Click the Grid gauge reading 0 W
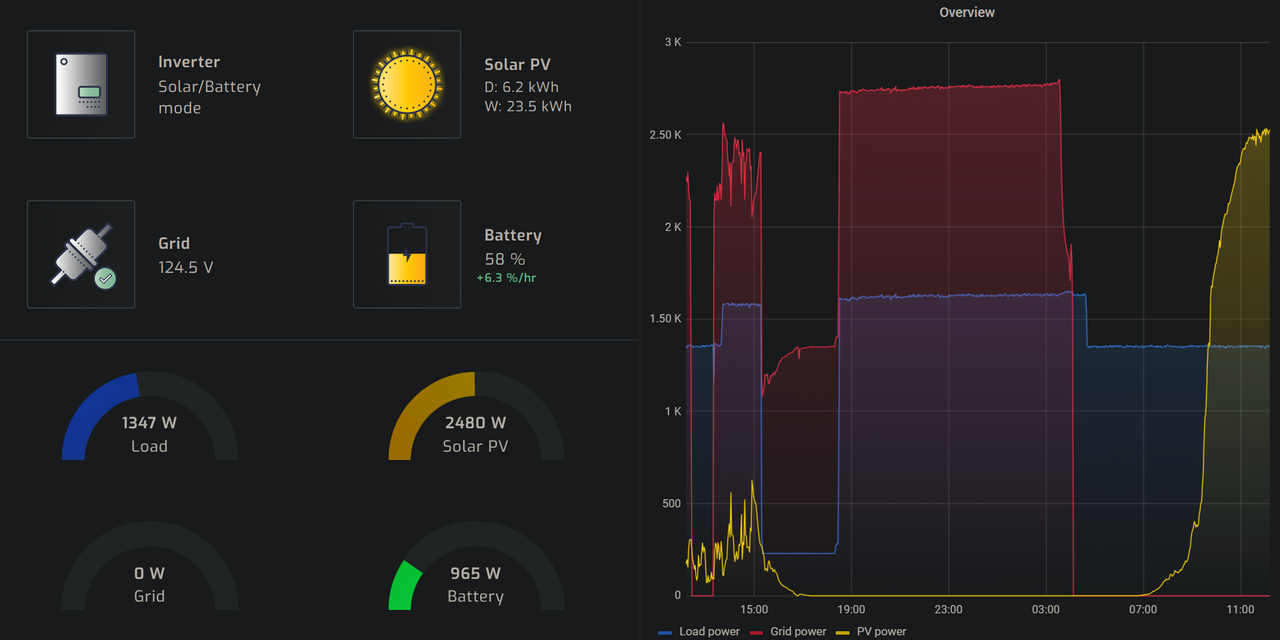The height and width of the screenshot is (640, 1280). (150, 566)
